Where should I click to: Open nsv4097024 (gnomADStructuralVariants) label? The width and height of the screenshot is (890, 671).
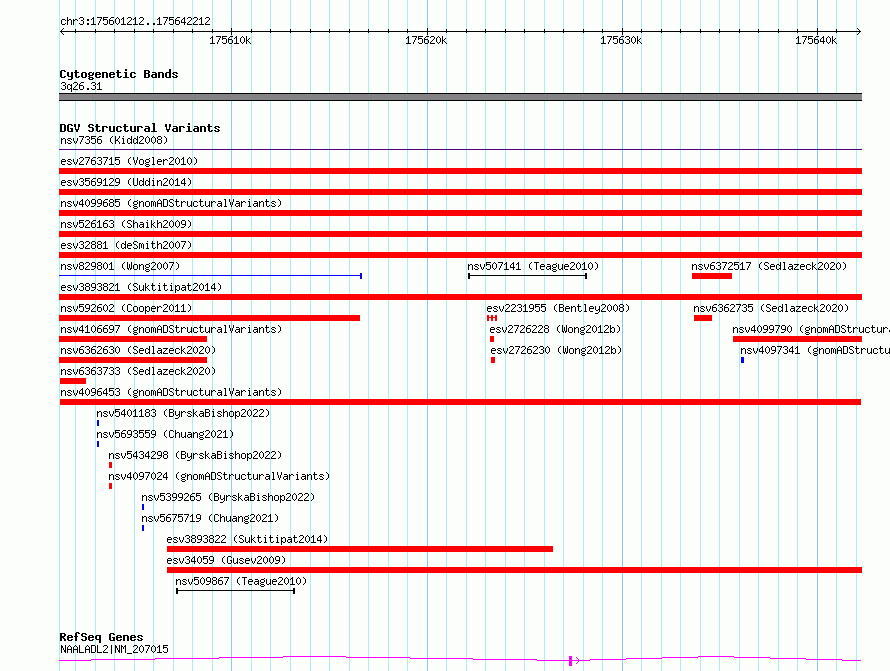point(219,476)
